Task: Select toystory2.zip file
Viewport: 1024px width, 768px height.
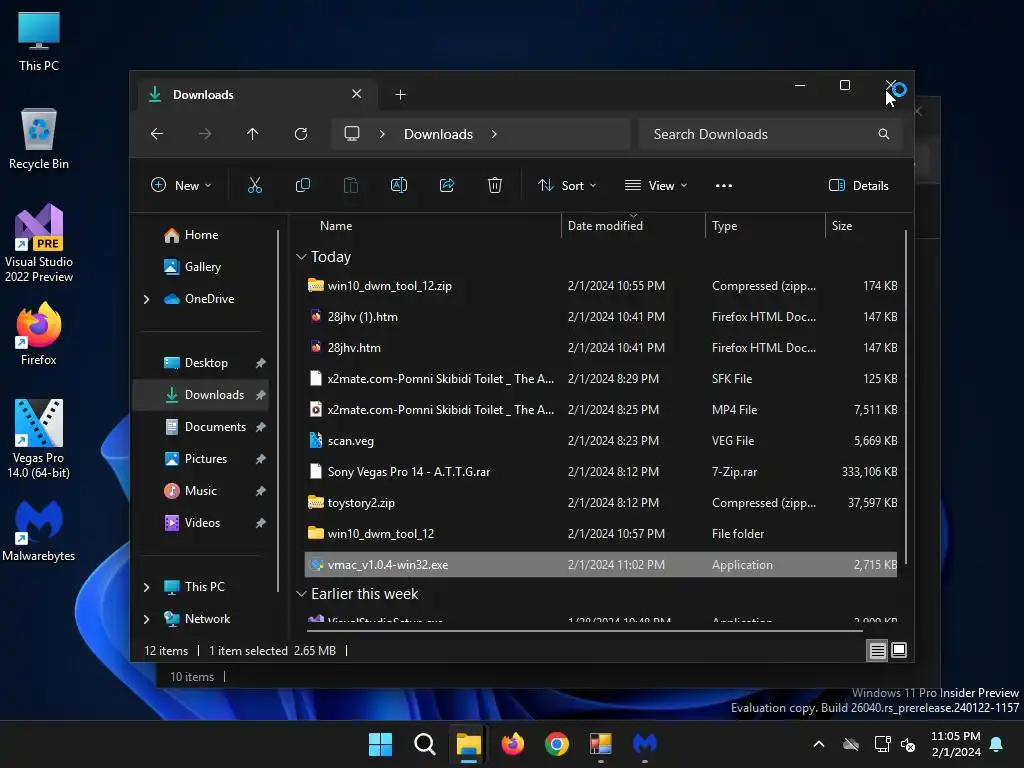Action: (601, 503)
